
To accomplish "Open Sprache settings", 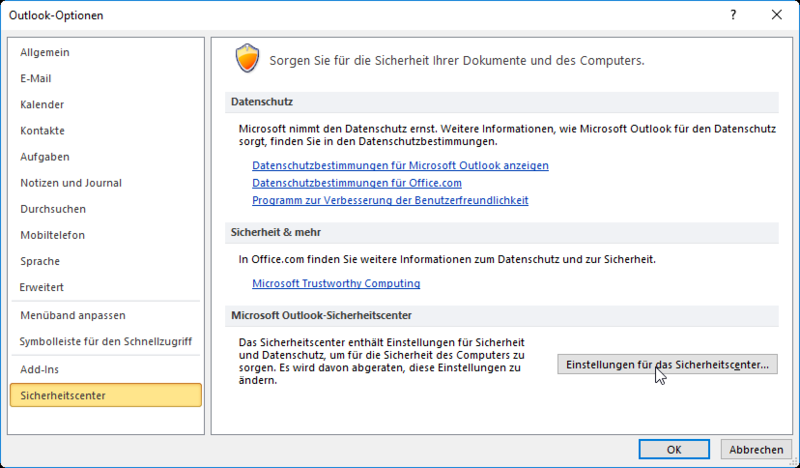I will tap(40, 261).
